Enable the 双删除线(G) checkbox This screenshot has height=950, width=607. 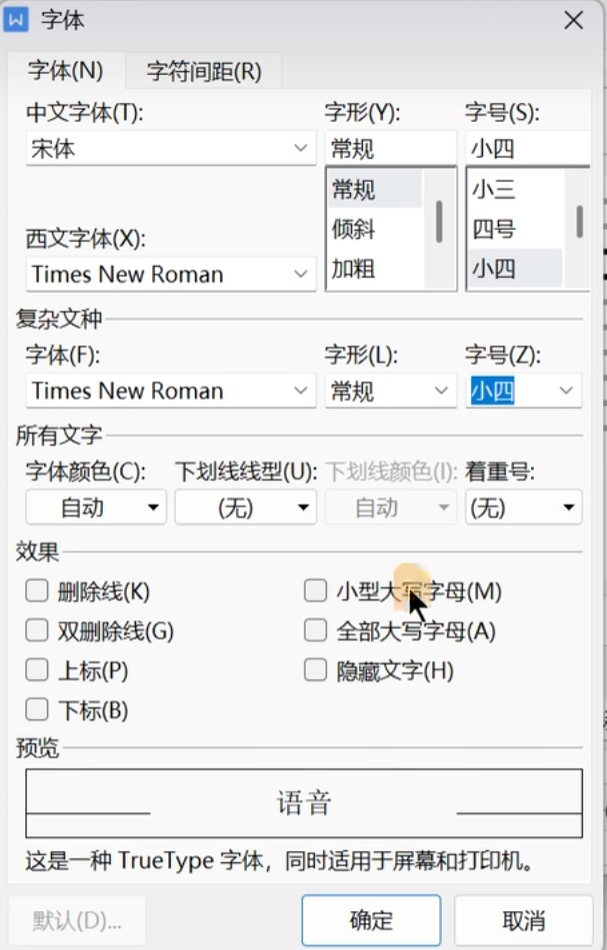(x=37, y=631)
